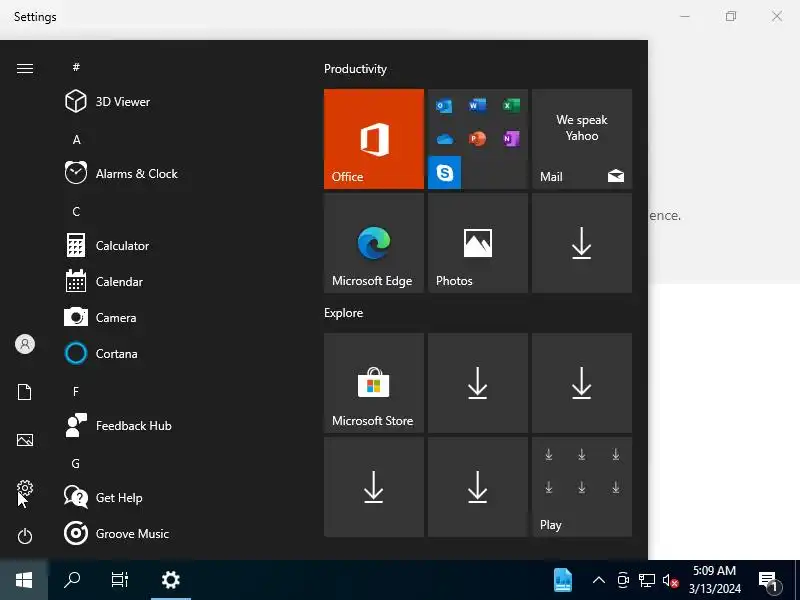800x600 pixels.
Task: Click the Explore group title
Action: pos(343,313)
